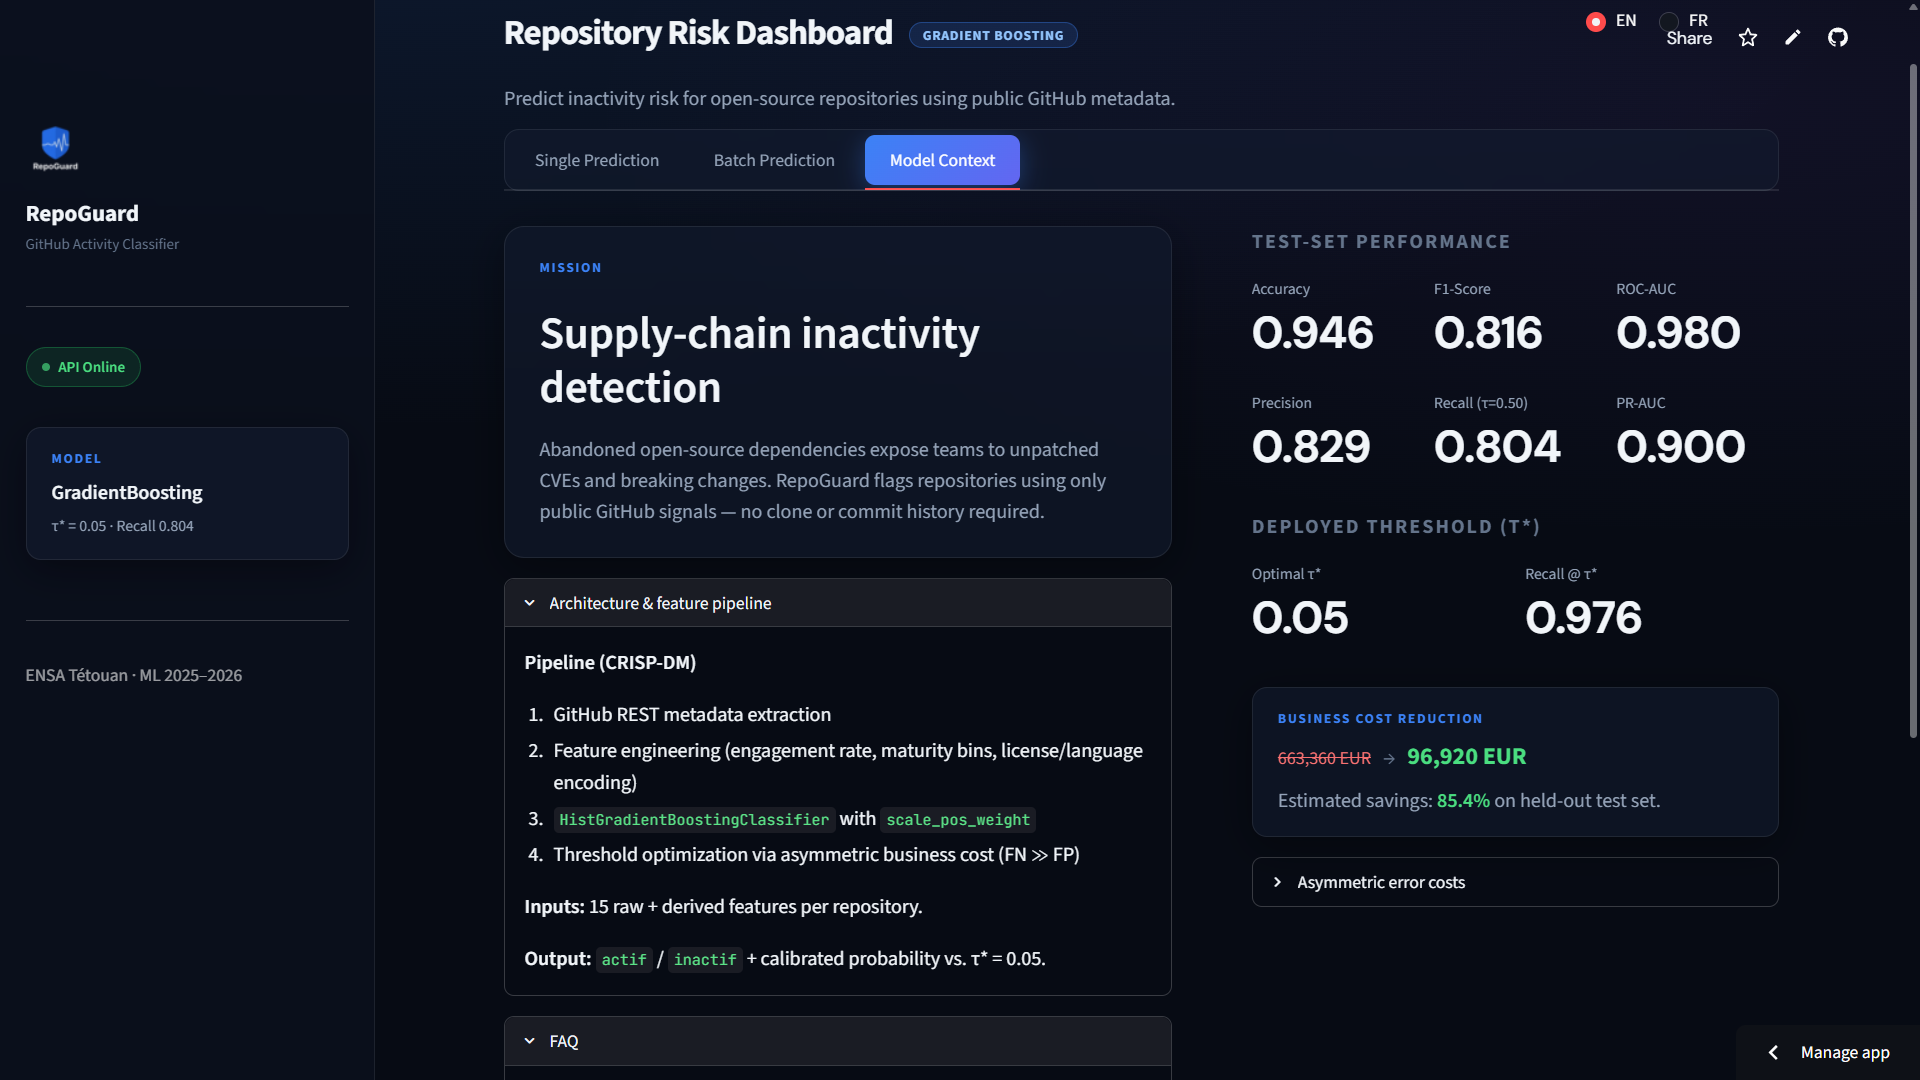Select the FR language radio button

pyautogui.click(x=1668, y=21)
